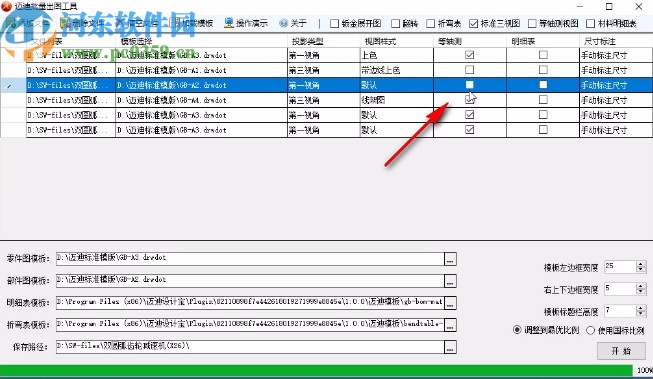Select the 使用国标比例 radio button
Screen dimensions: 653x379
point(590,330)
